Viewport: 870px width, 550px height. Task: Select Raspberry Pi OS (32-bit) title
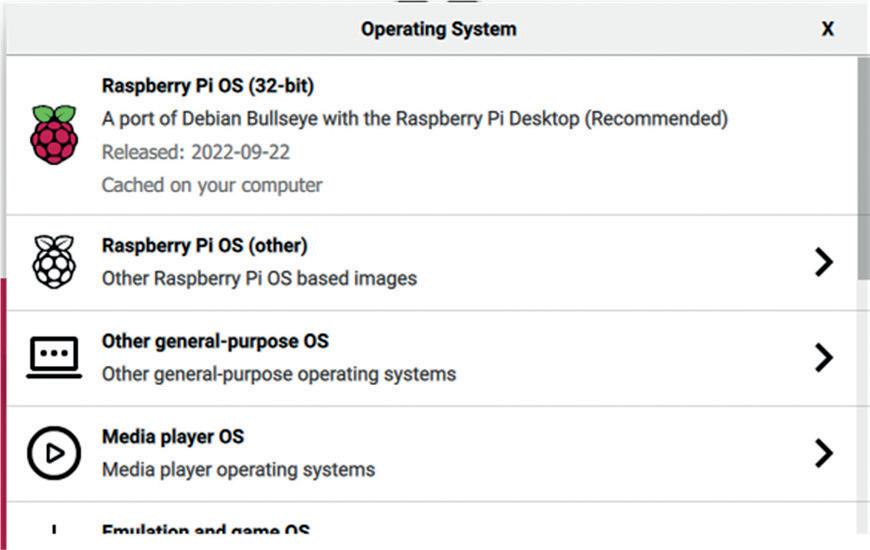(x=208, y=86)
